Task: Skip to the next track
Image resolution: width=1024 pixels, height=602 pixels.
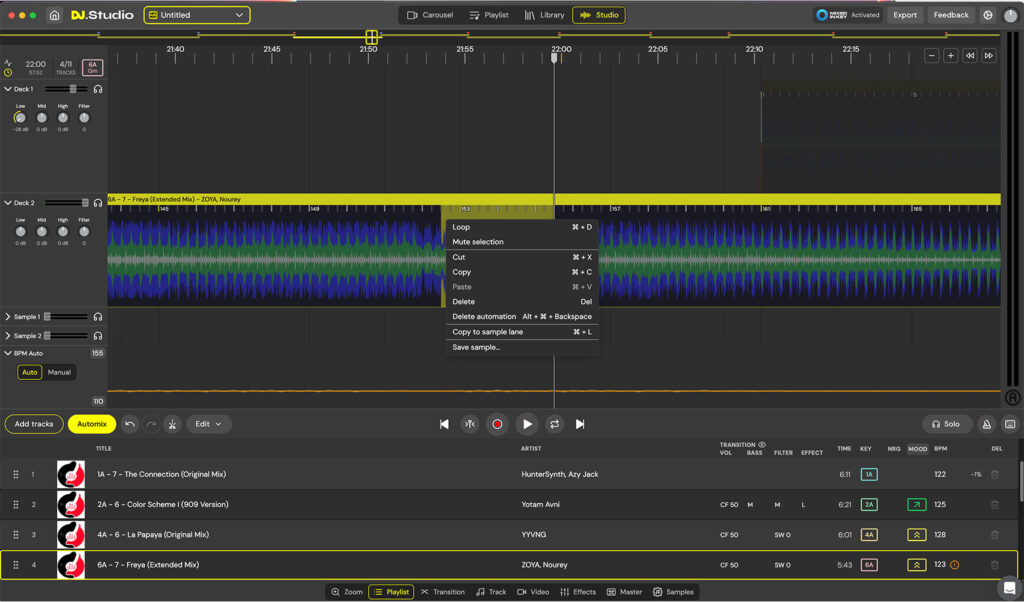Action: [580, 424]
